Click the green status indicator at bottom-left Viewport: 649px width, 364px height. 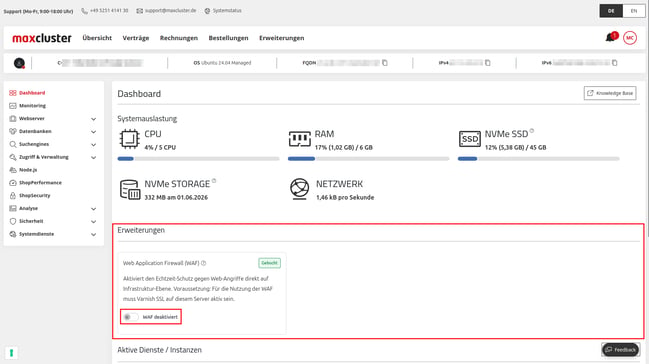click(12, 353)
